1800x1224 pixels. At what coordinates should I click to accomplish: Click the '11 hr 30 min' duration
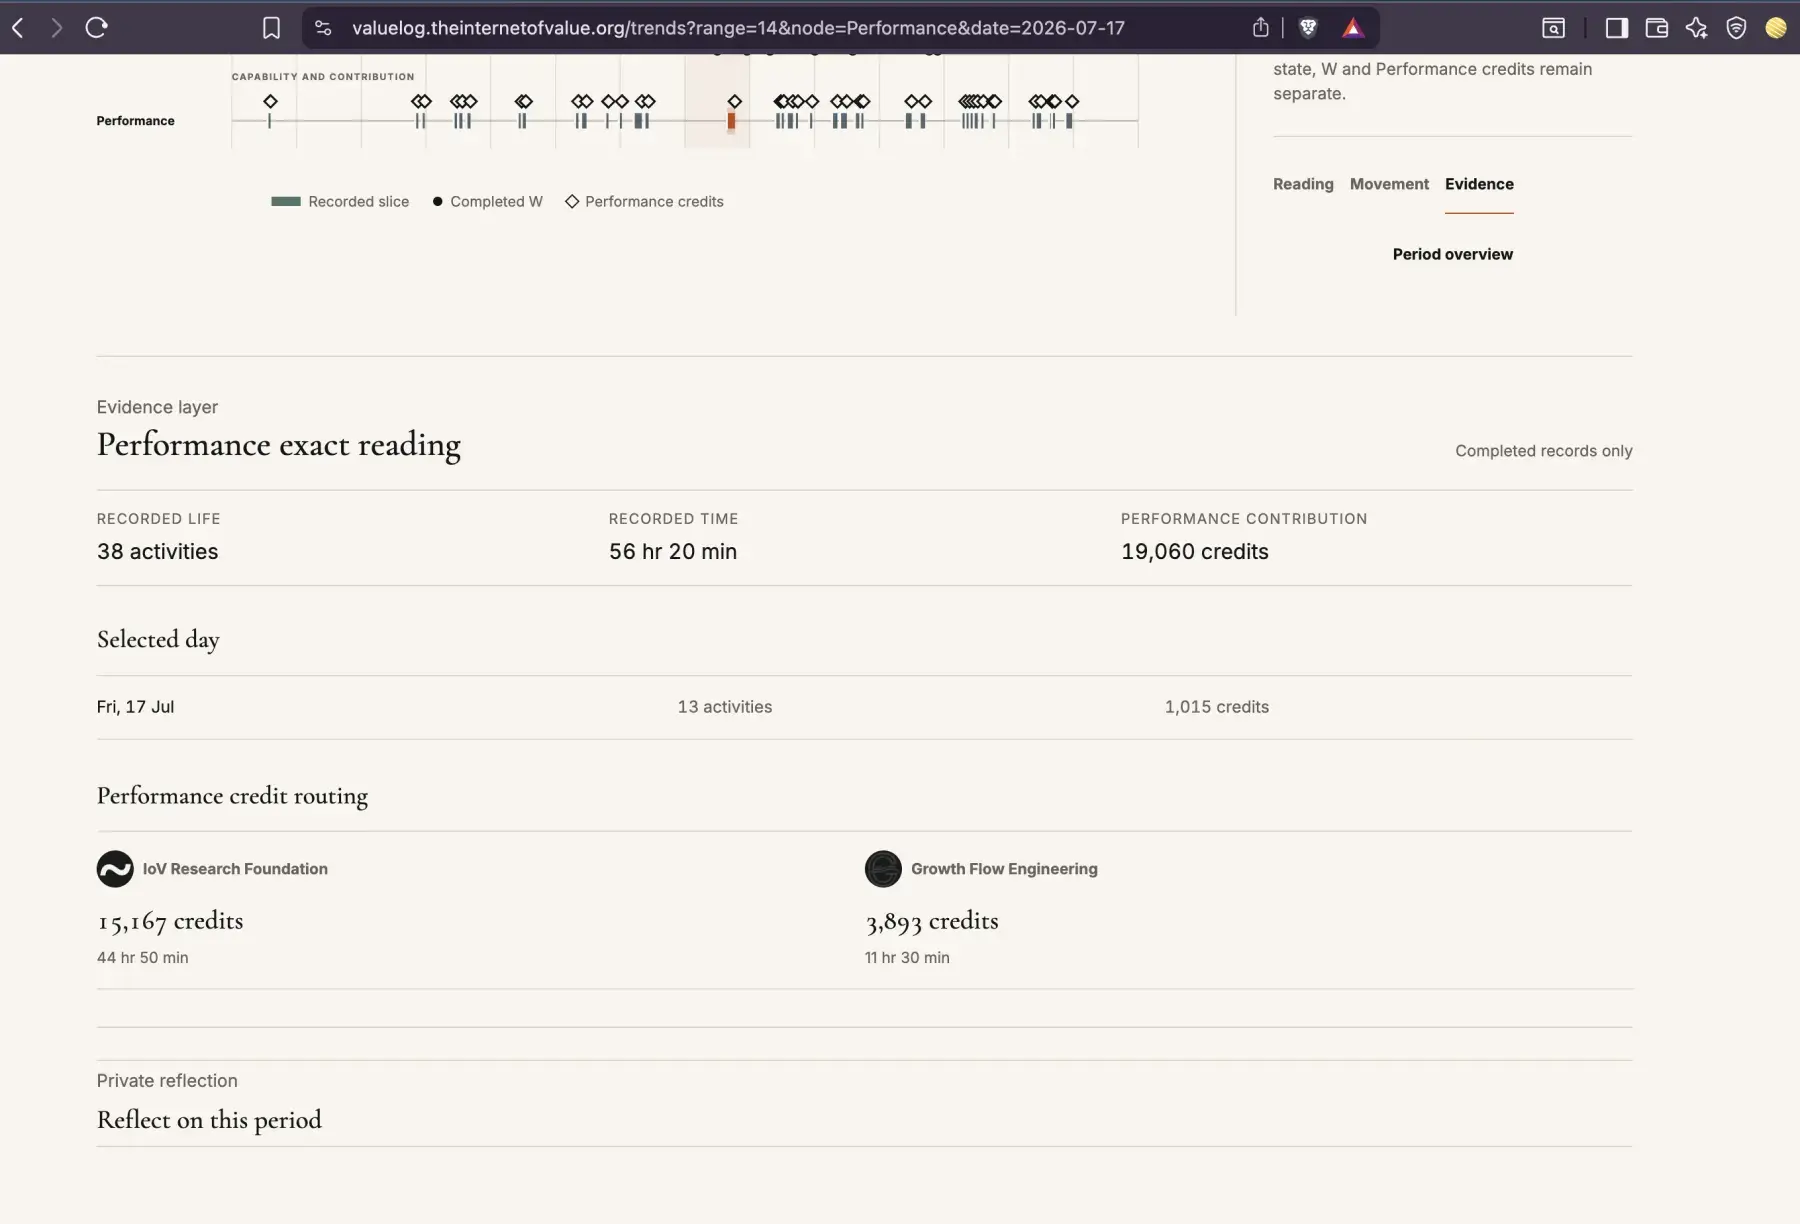(907, 958)
